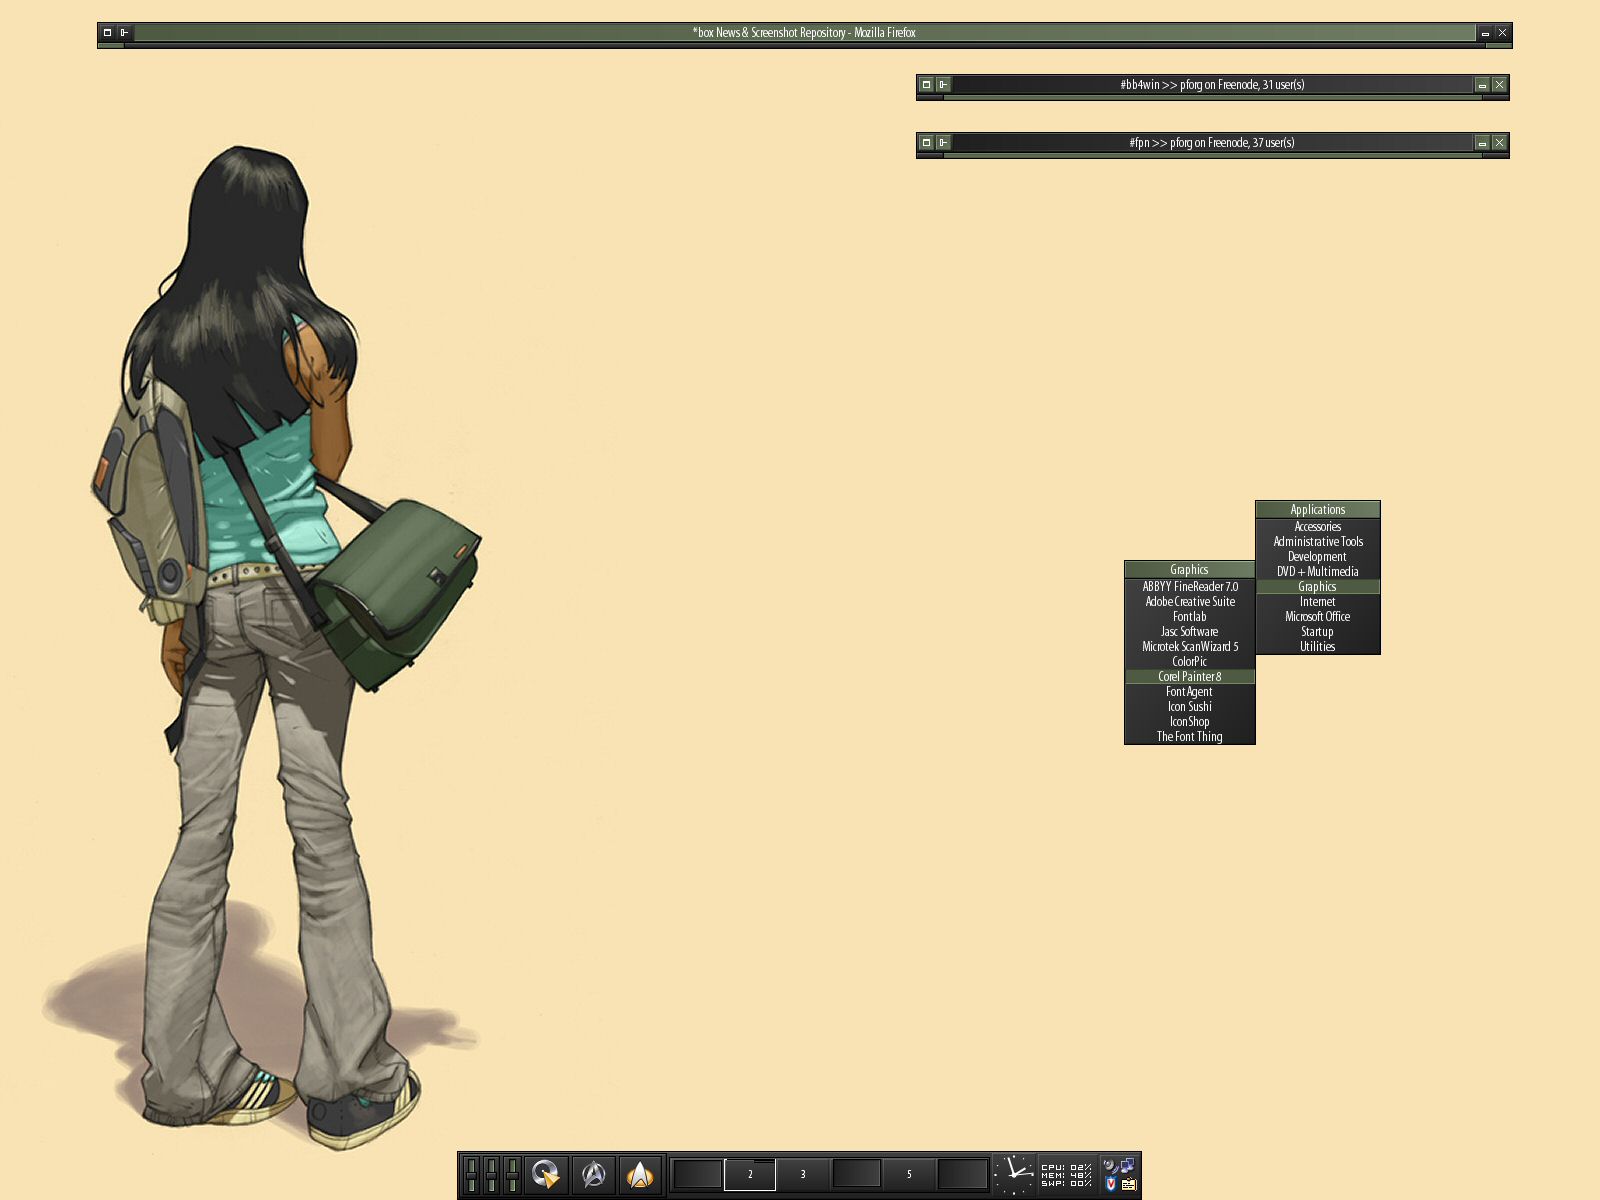This screenshot has height=1200, width=1600.
Task: Launch ColorPic from Graphics menu
Action: 1190,662
